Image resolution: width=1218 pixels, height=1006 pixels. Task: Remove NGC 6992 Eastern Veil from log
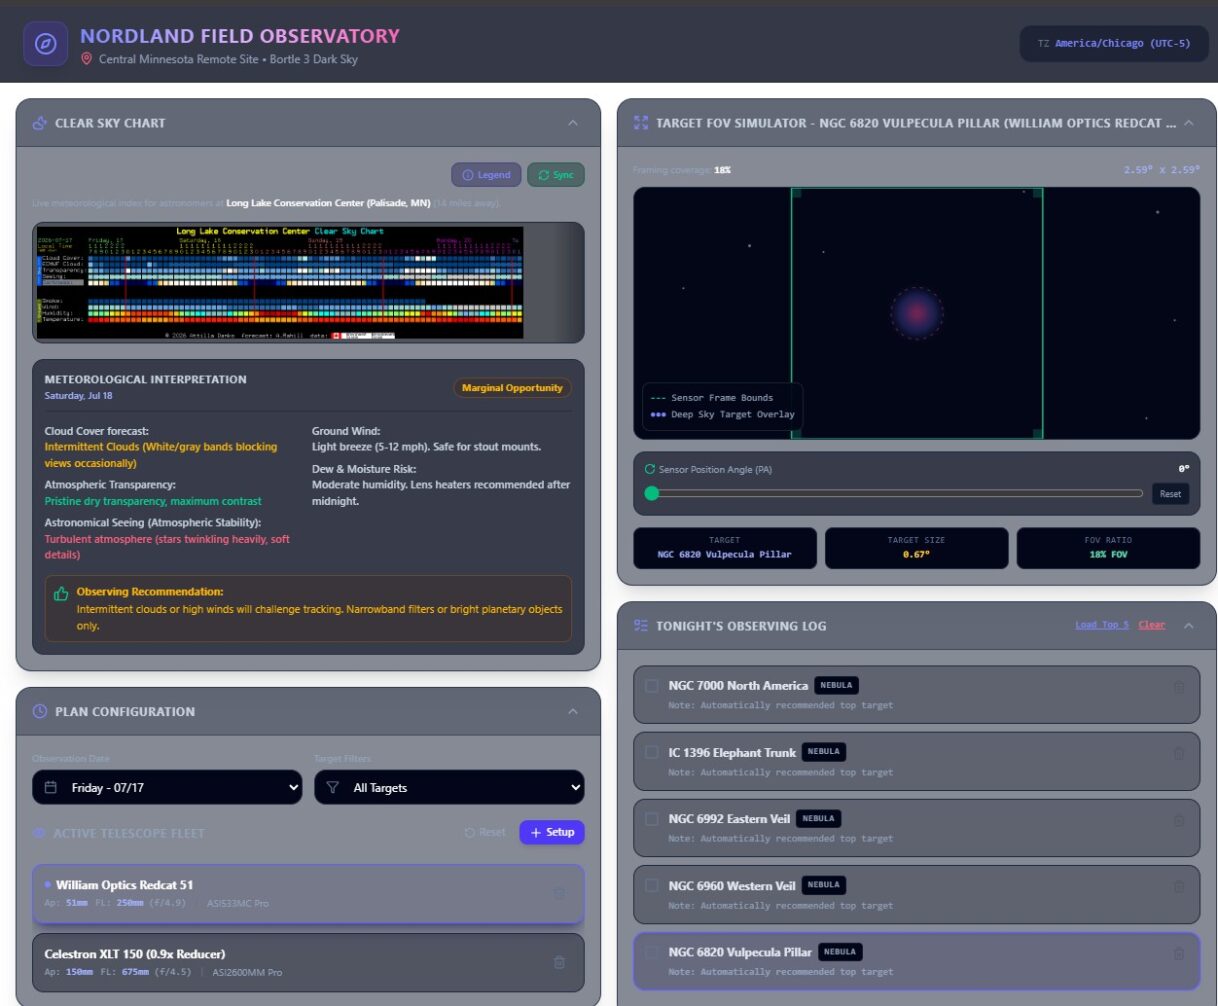tap(1178, 820)
